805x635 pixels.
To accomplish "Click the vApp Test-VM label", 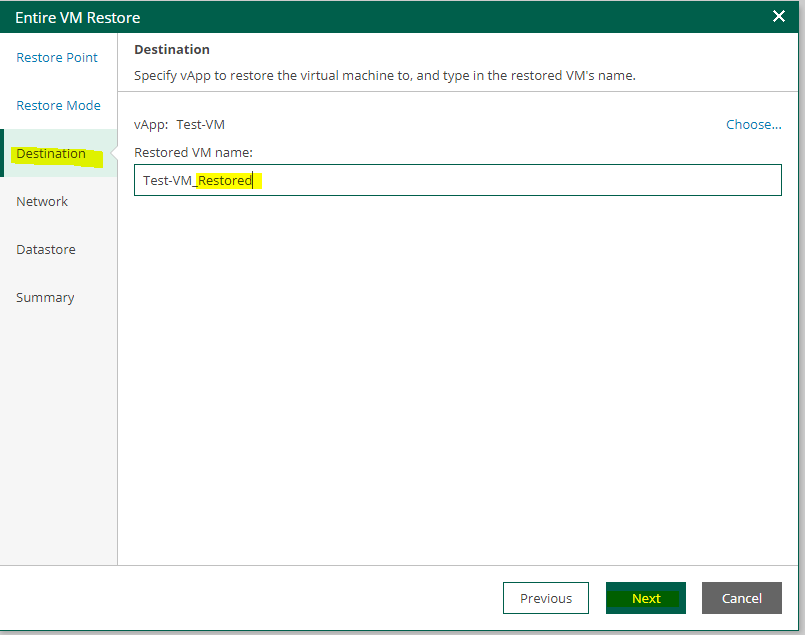I will coord(180,125).
